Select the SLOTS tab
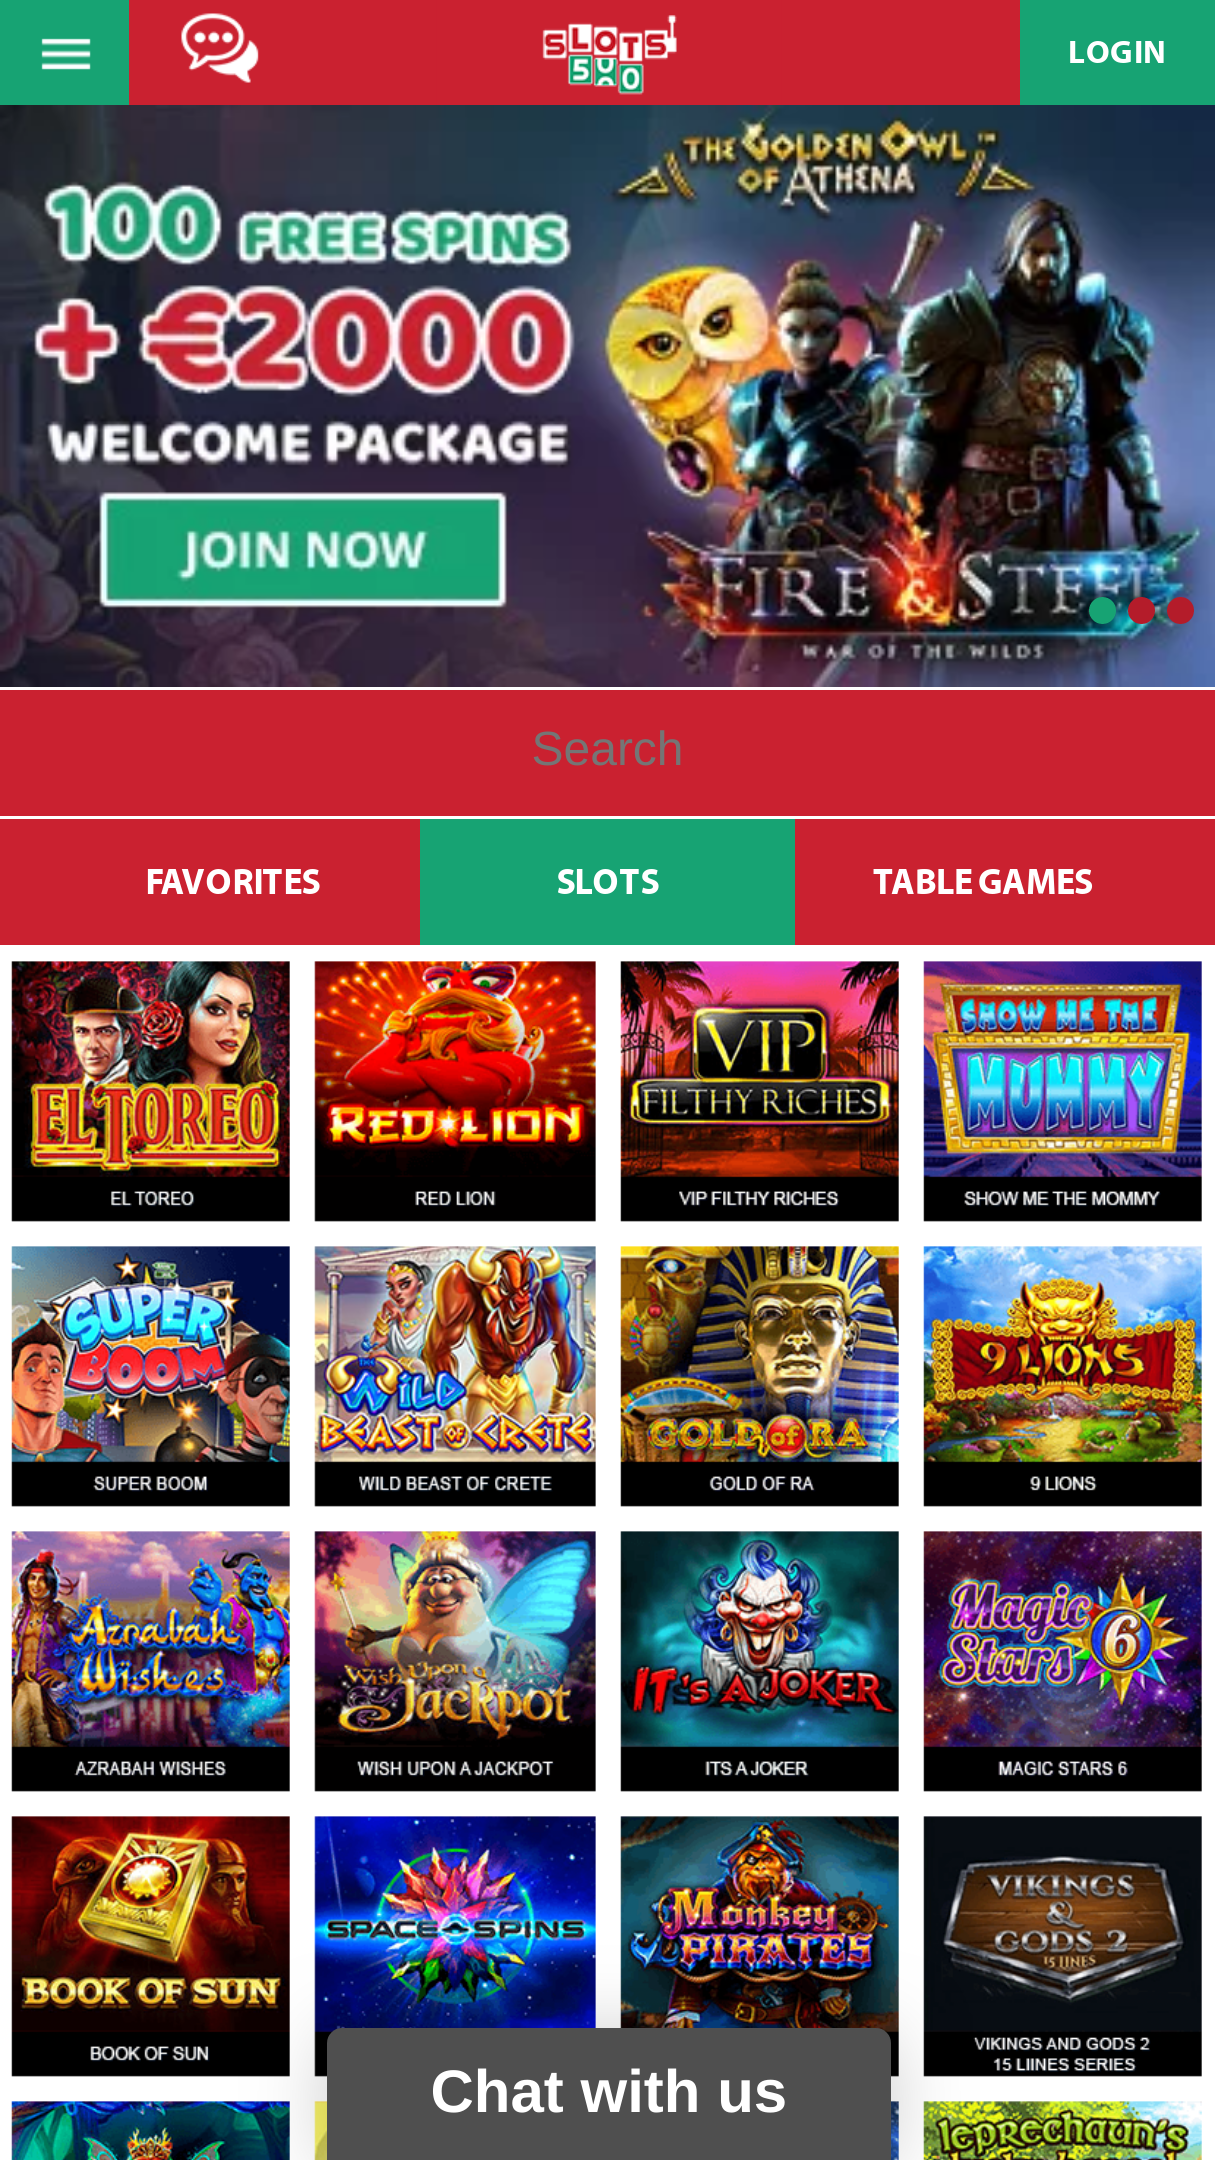The image size is (1215, 2160). click(608, 882)
